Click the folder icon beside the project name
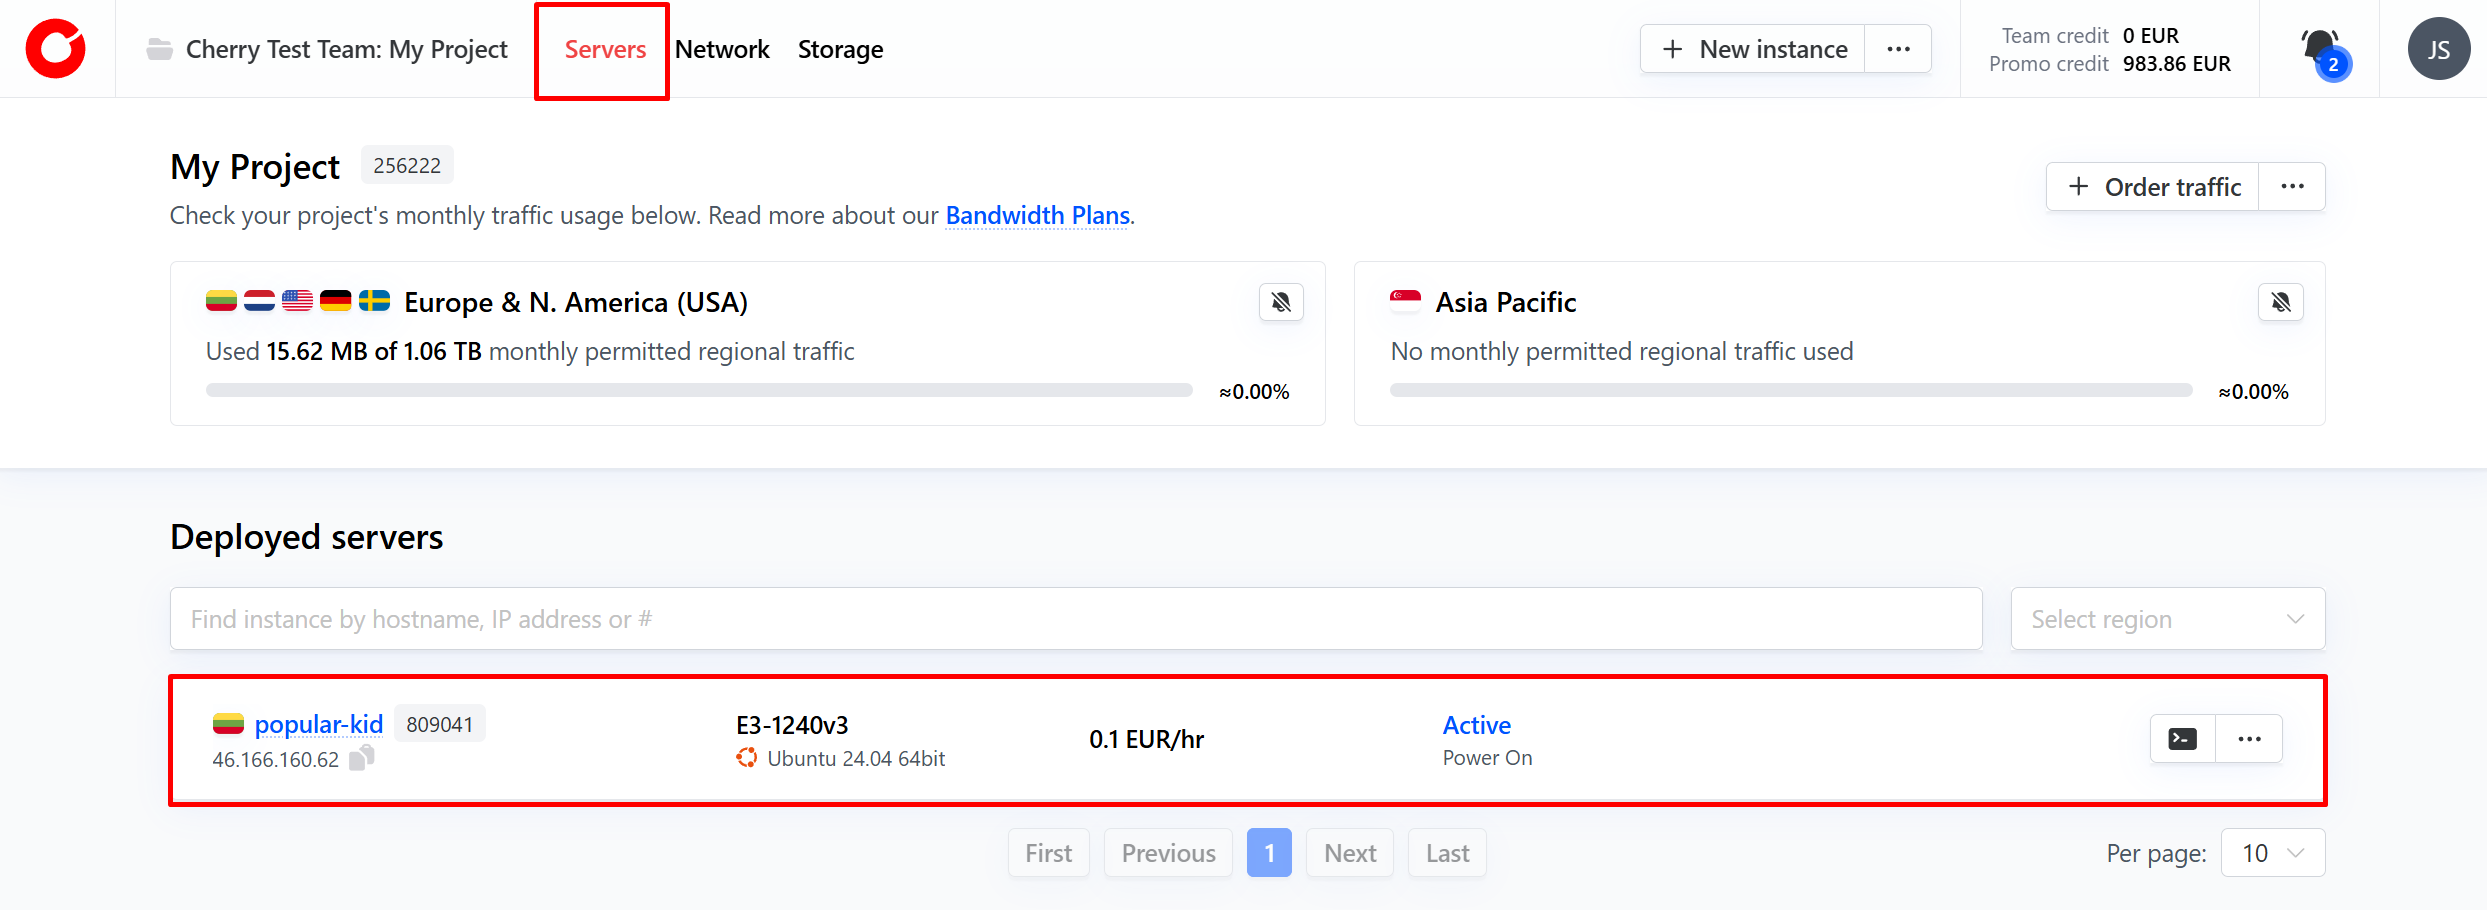 coord(159,49)
